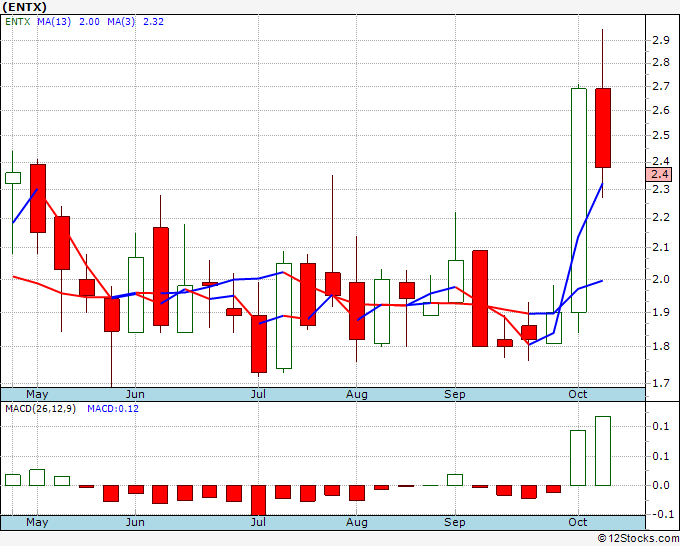Click Jul on the price chart time axis

258,394
